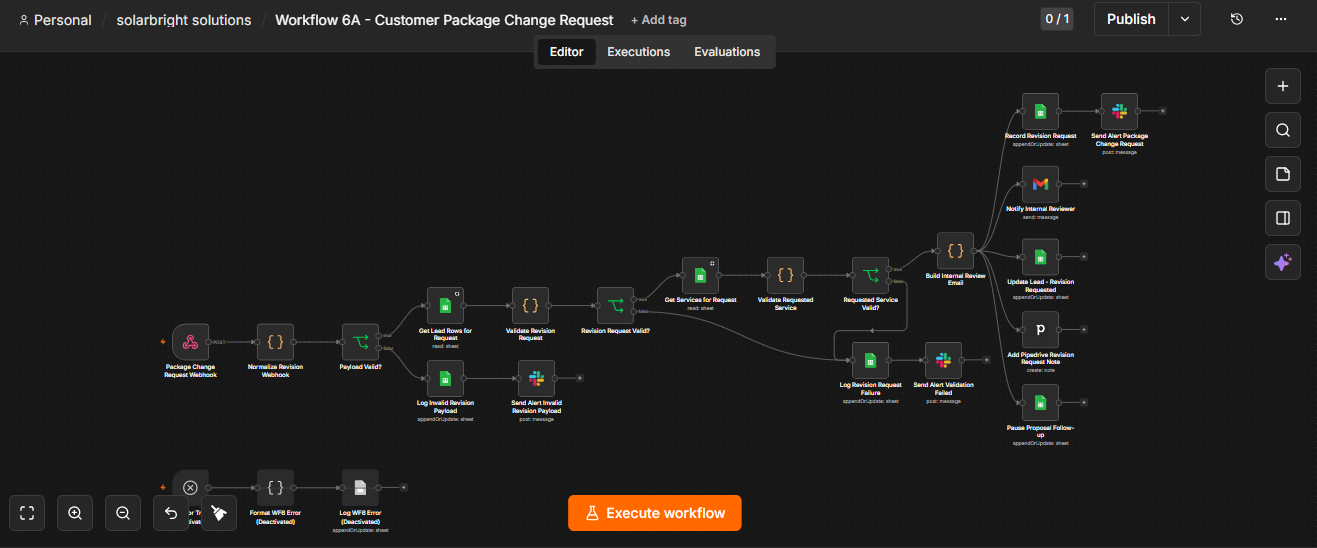The image size is (1317, 548).
Task: Open Add Pipedrive Revision Request Note node
Action: coord(1040,329)
